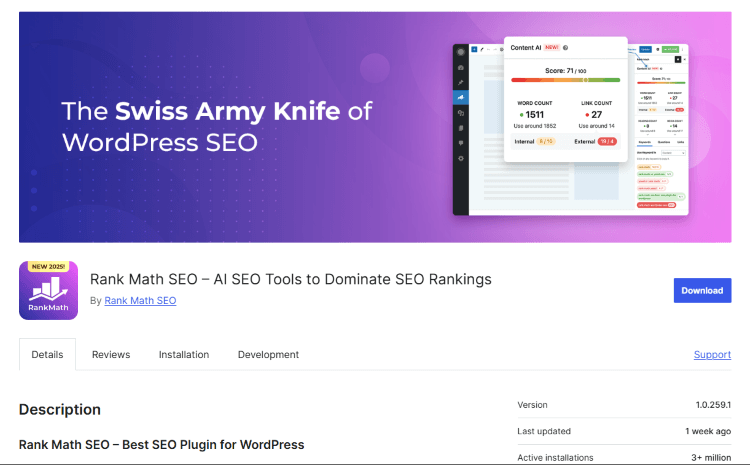Go to the Development tab

click(268, 354)
